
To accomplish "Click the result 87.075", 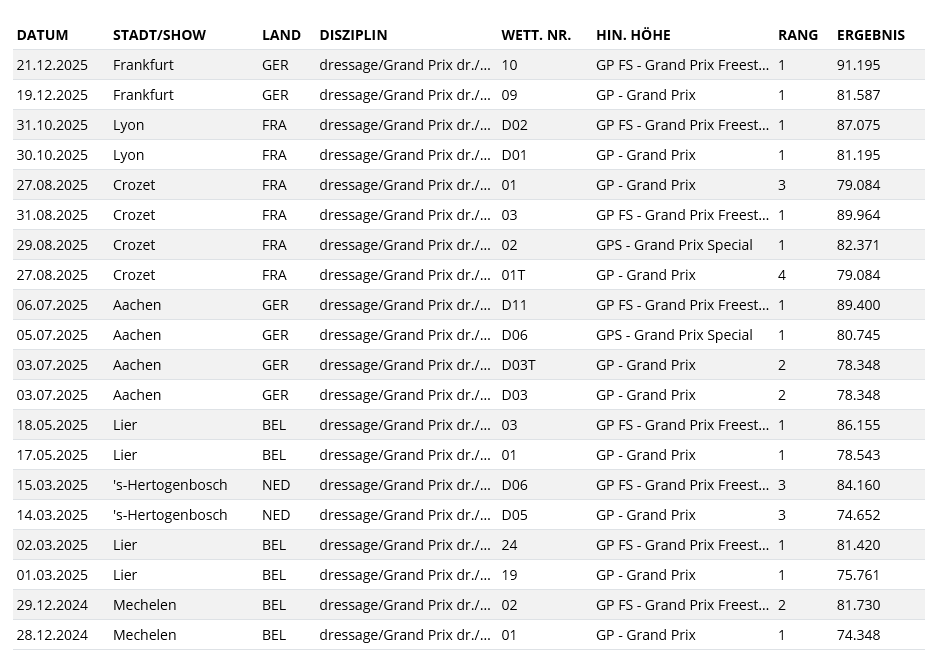I will point(858,125).
